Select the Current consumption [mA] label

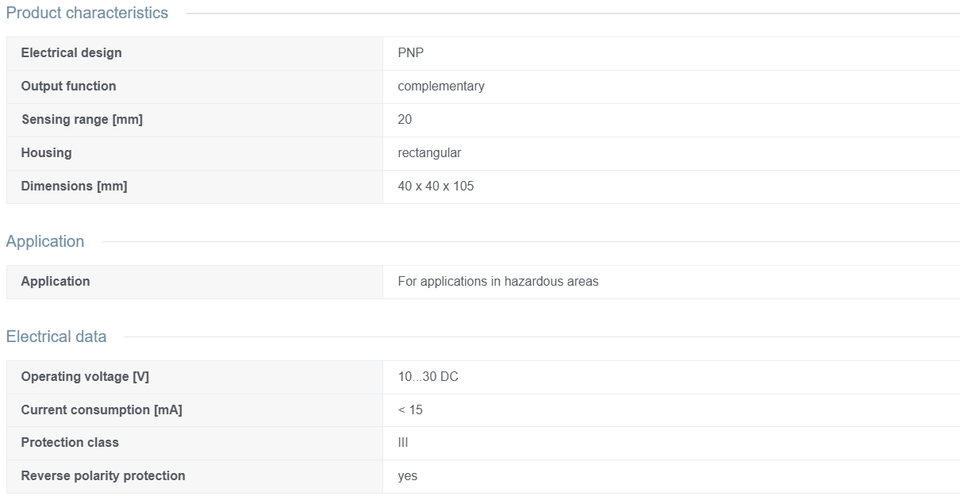pos(102,410)
